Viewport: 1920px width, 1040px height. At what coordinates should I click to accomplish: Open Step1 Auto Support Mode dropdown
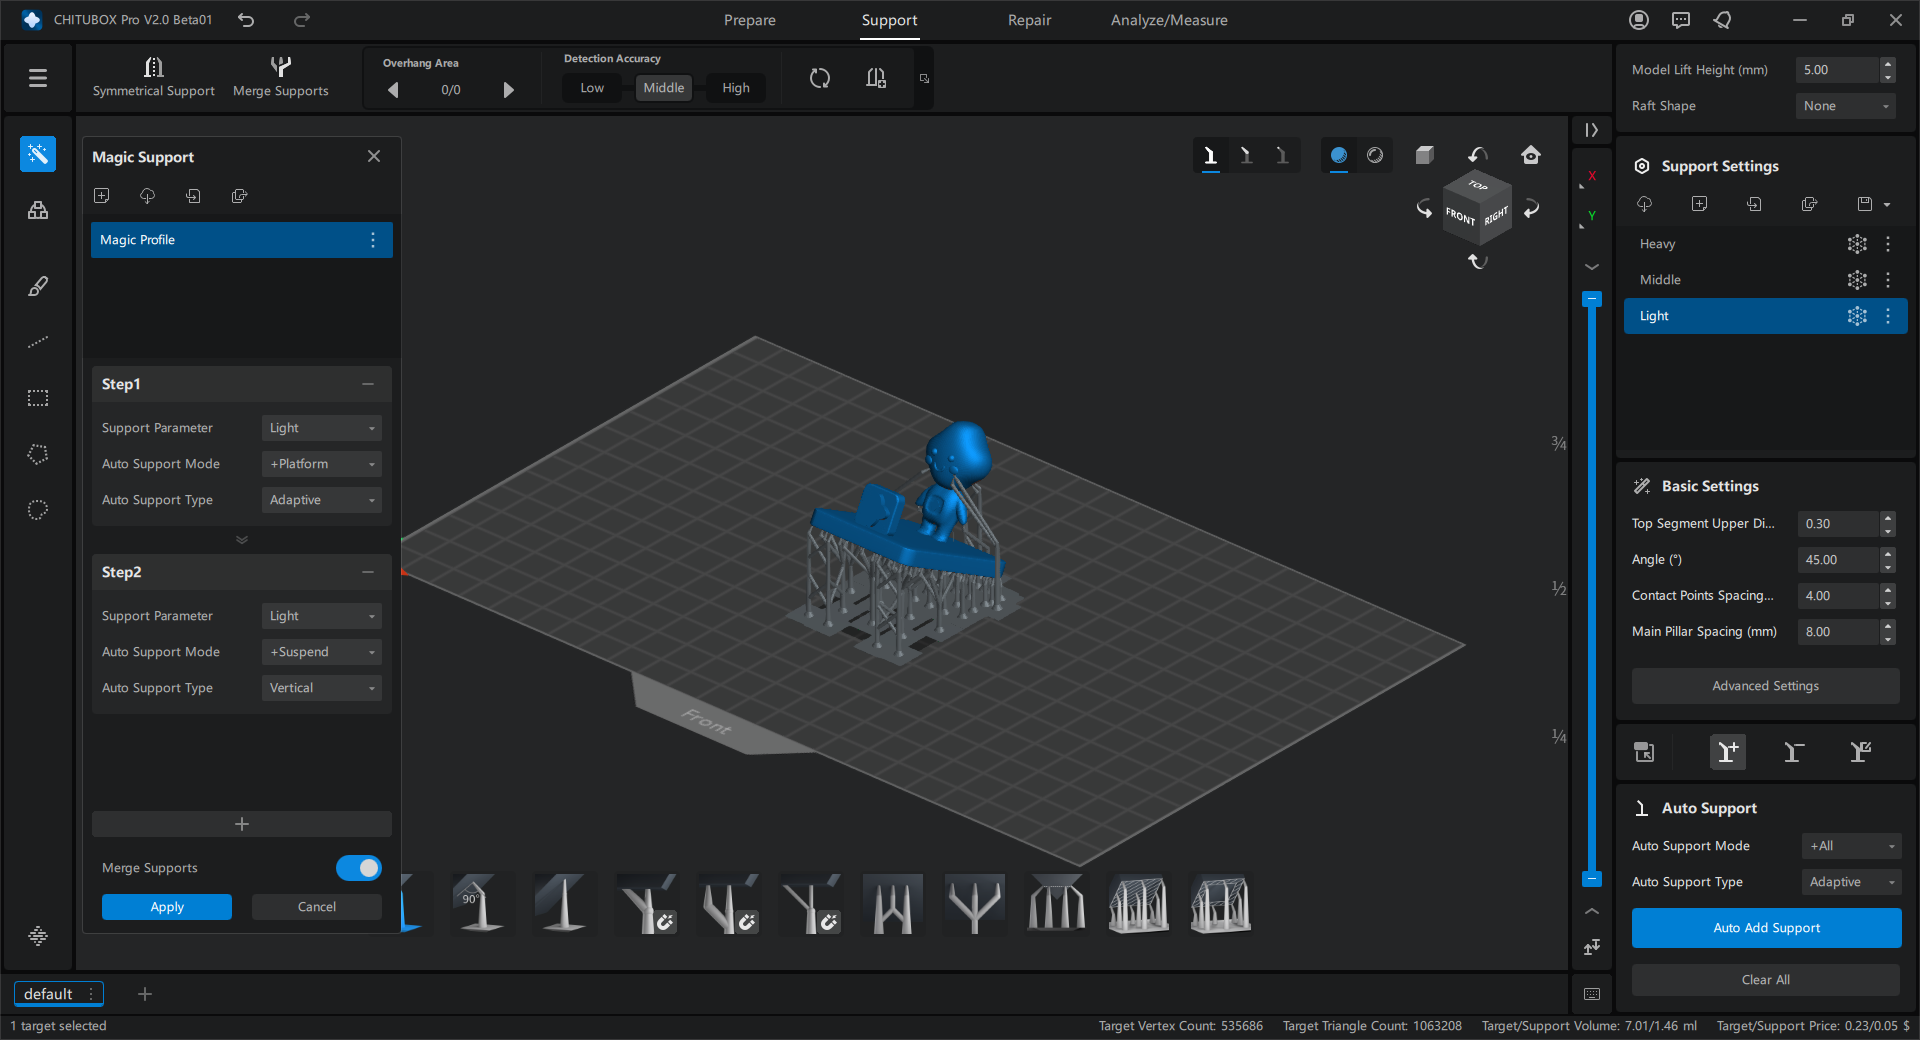tap(321, 464)
